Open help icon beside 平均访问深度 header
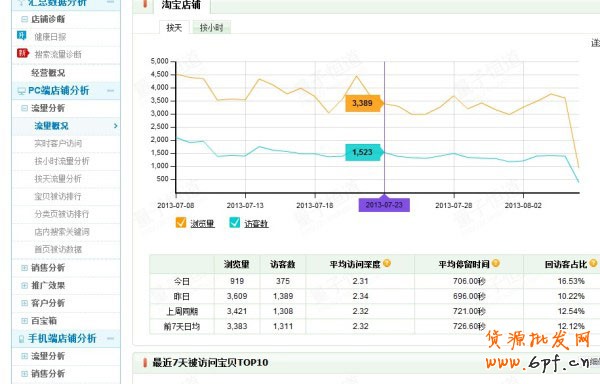Image resolution: width=600 pixels, height=384 pixels. pyautogui.click(x=387, y=263)
